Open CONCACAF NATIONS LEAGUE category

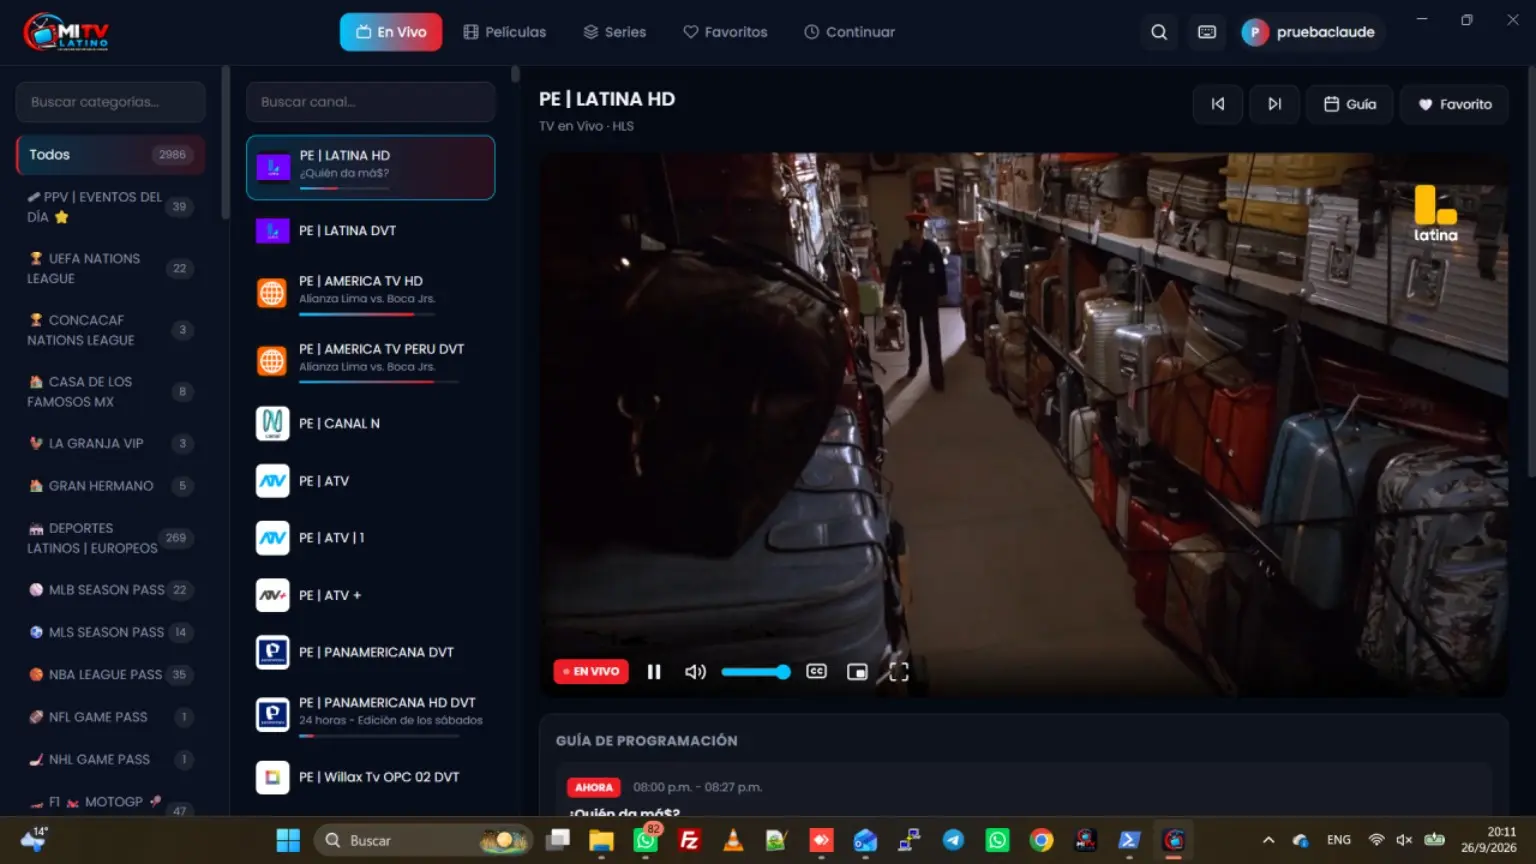(111, 330)
